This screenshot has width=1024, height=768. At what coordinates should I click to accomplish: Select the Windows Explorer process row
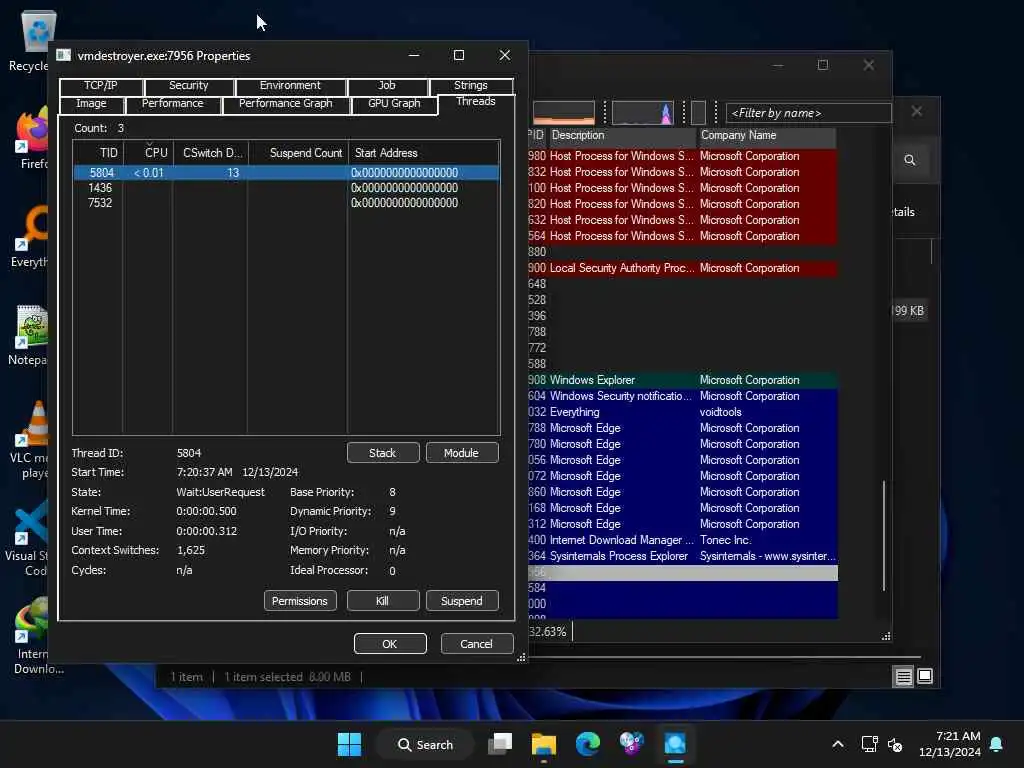point(682,380)
